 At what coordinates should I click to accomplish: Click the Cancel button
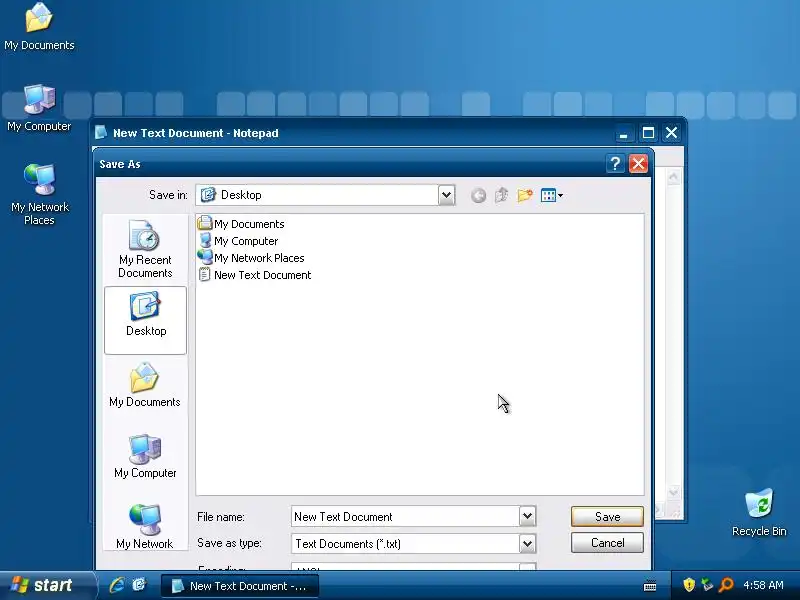[607, 542]
